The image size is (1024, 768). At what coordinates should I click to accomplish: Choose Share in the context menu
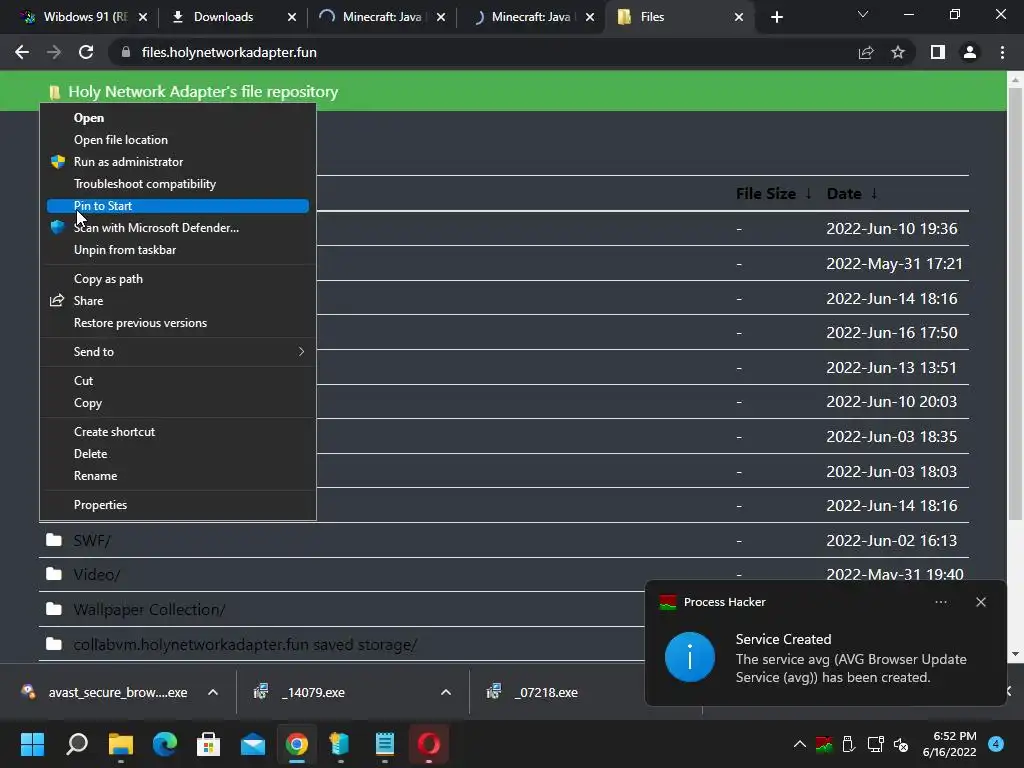pos(178,301)
